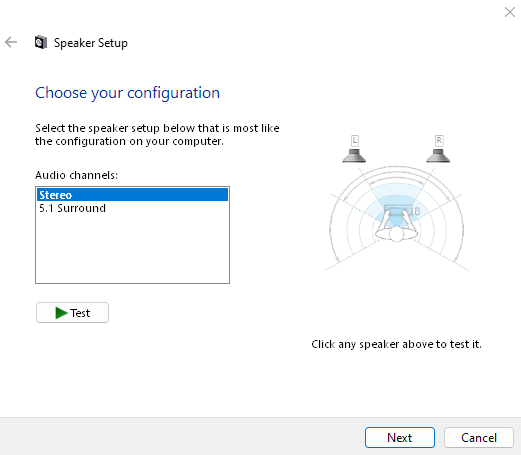Screen dimensions: 521x455
Task: Click the R label above right speaker
Action: coord(439,141)
